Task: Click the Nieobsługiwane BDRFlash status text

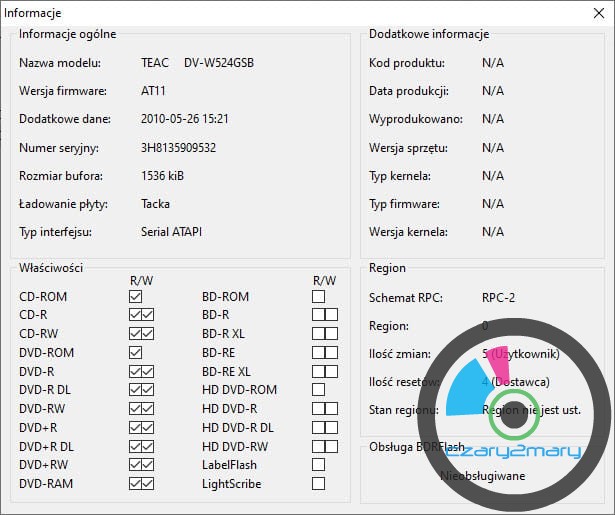Action: [483, 476]
